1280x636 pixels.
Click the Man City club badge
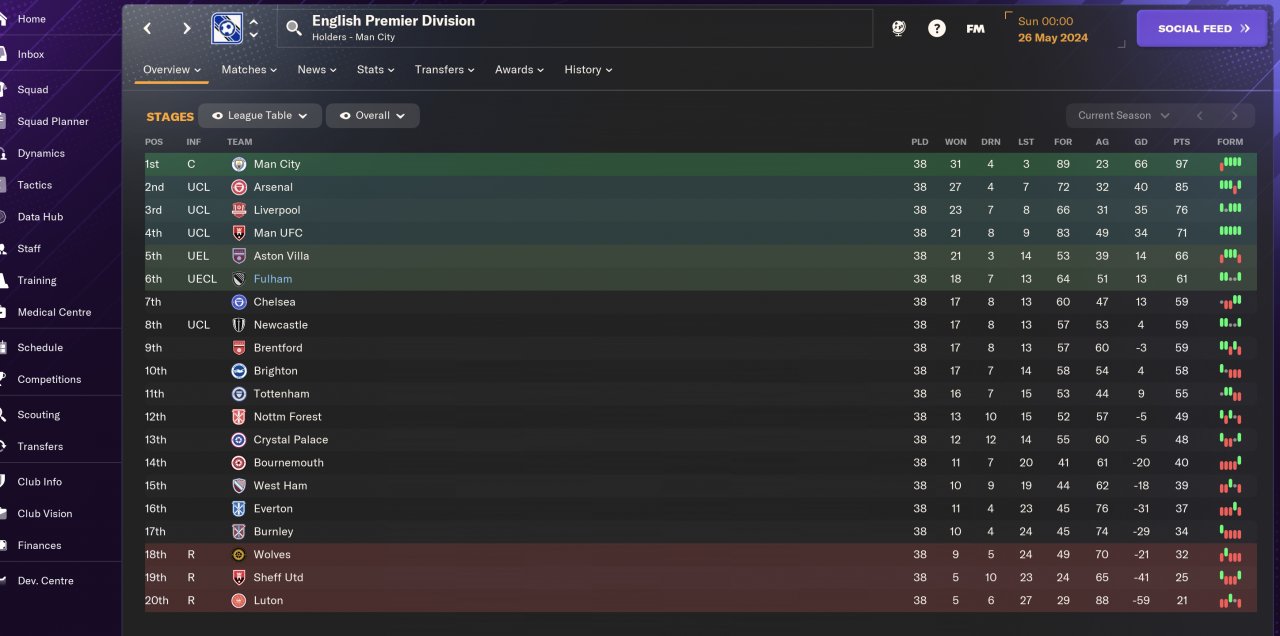pos(239,164)
